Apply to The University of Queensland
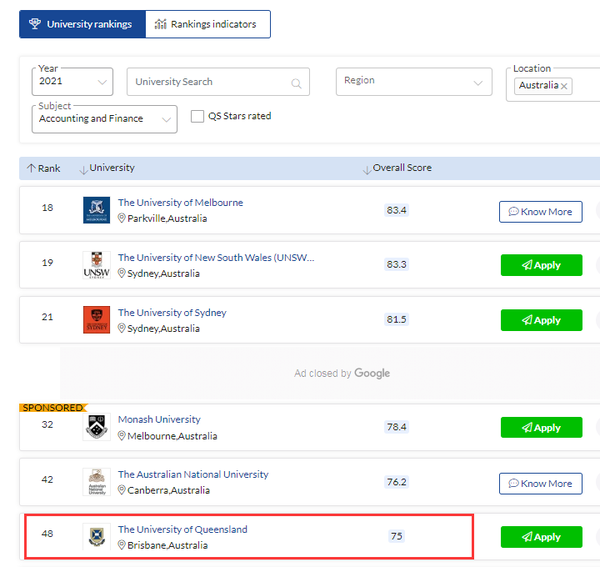The width and height of the screenshot is (600, 567). 541,537
